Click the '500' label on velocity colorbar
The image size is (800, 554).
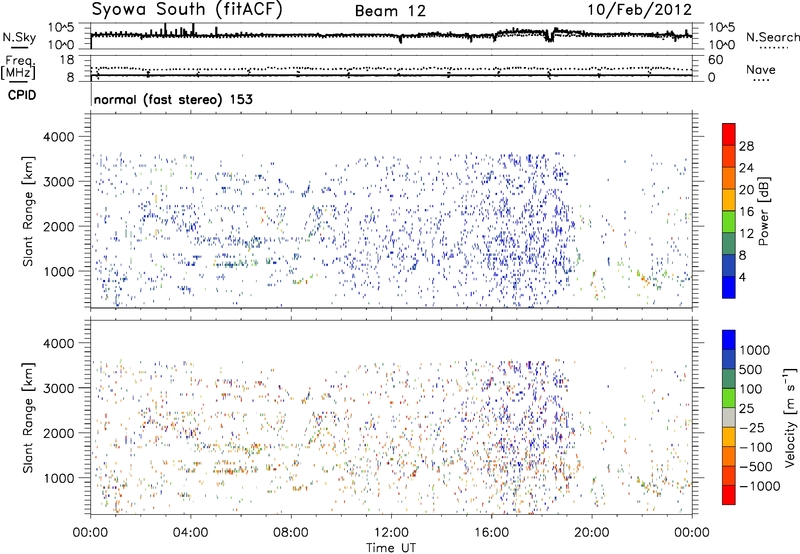pyautogui.click(x=751, y=370)
